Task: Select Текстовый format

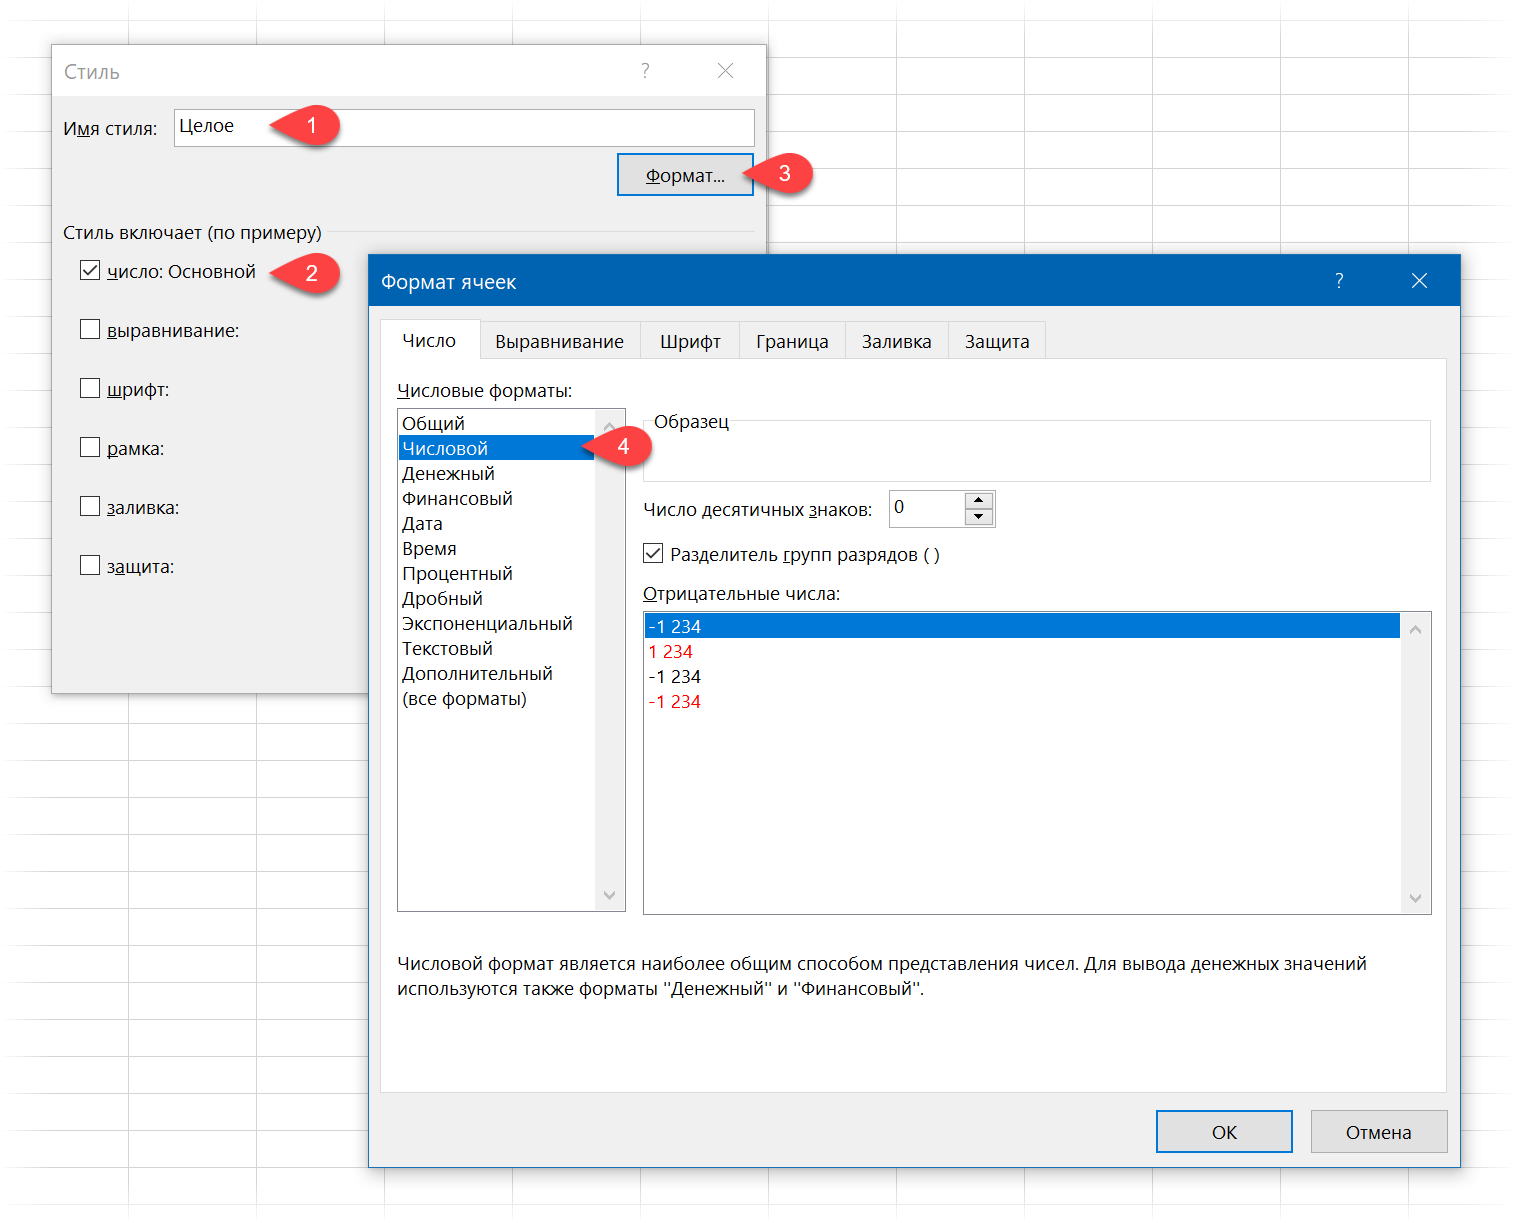Action: [x=497, y=648]
